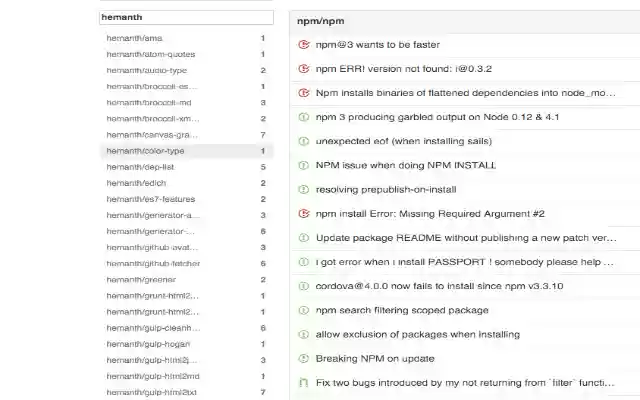Viewport: 640px width, 400px height.
Task: Open the npm/npm header link
Action: pyautogui.click(x=320, y=20)
